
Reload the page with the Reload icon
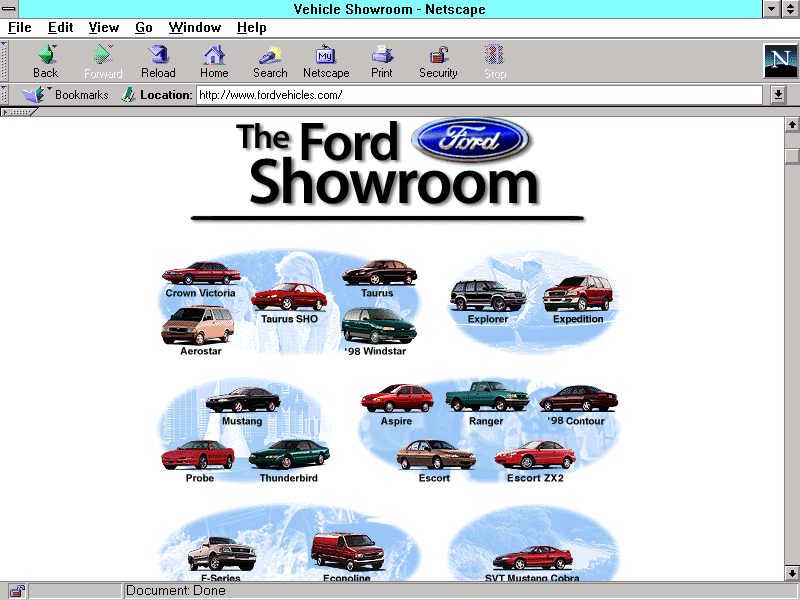click(x=158, y=55)
